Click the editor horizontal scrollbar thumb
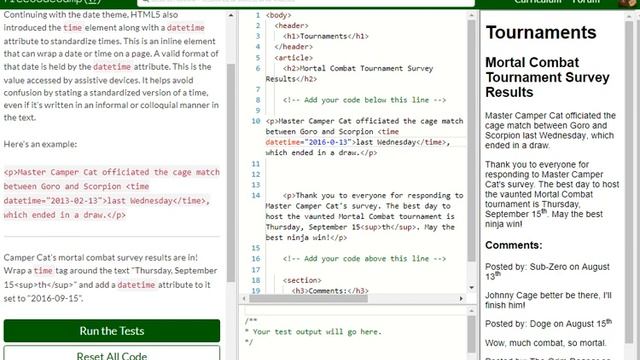 [x=309, y=299]
